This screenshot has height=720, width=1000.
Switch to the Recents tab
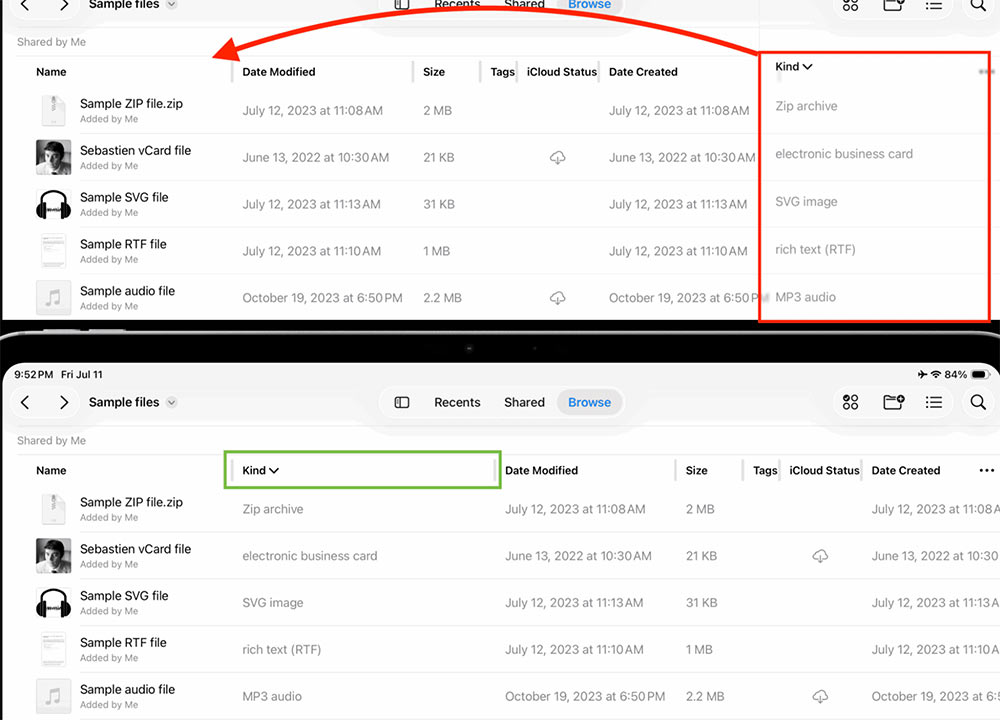click(x=457, y=402)
